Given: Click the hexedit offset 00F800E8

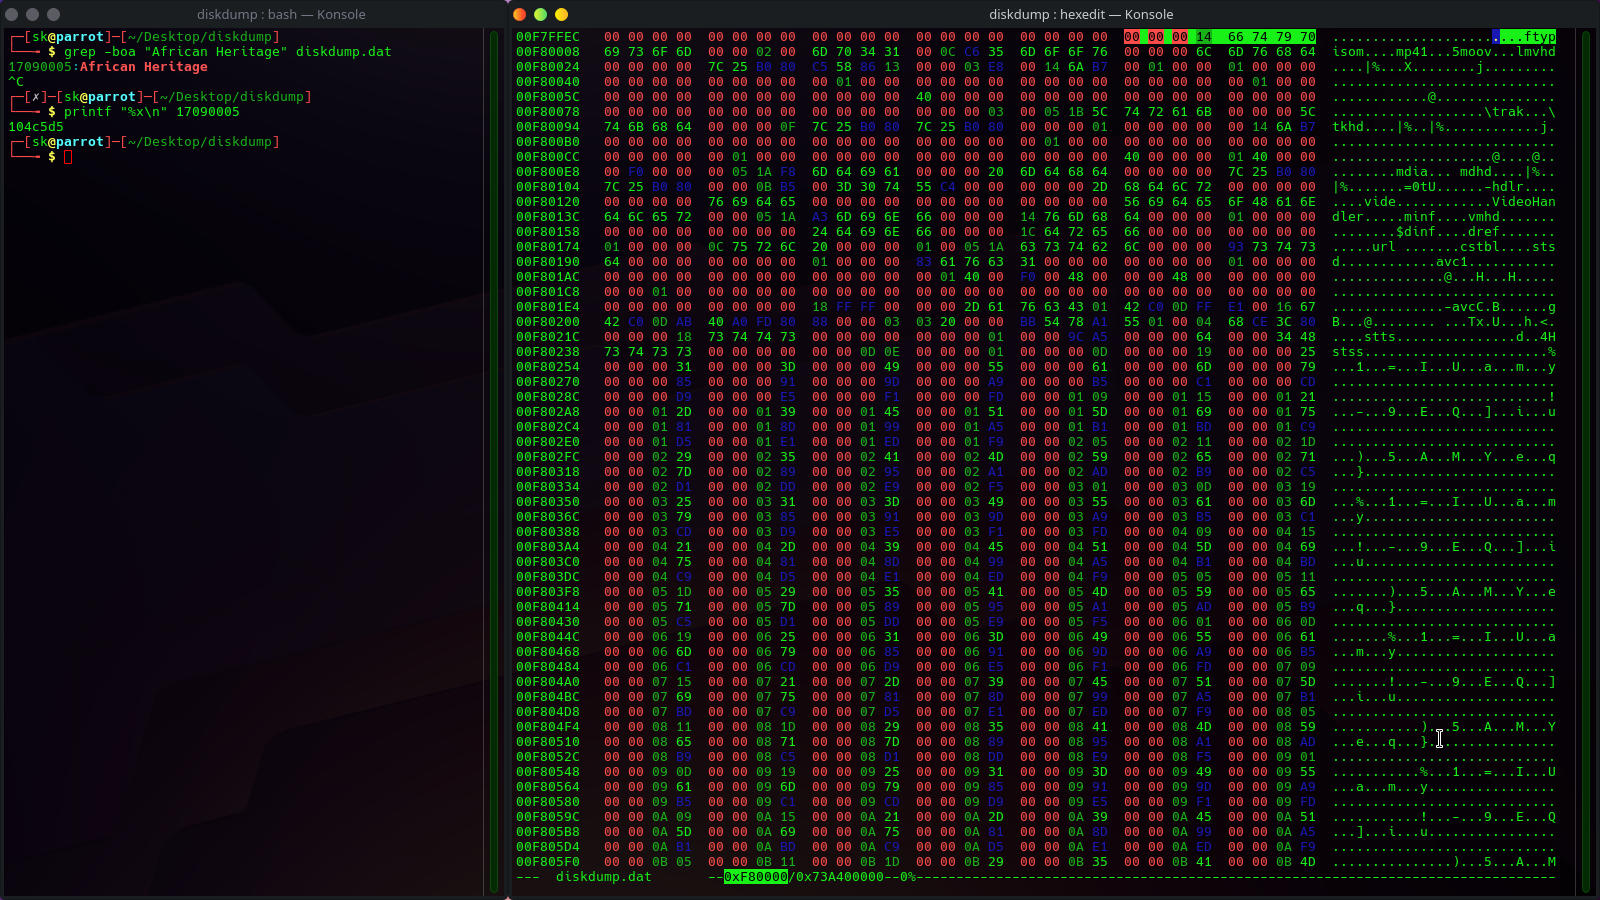Looking at the screenshot, I should point(548,172).
